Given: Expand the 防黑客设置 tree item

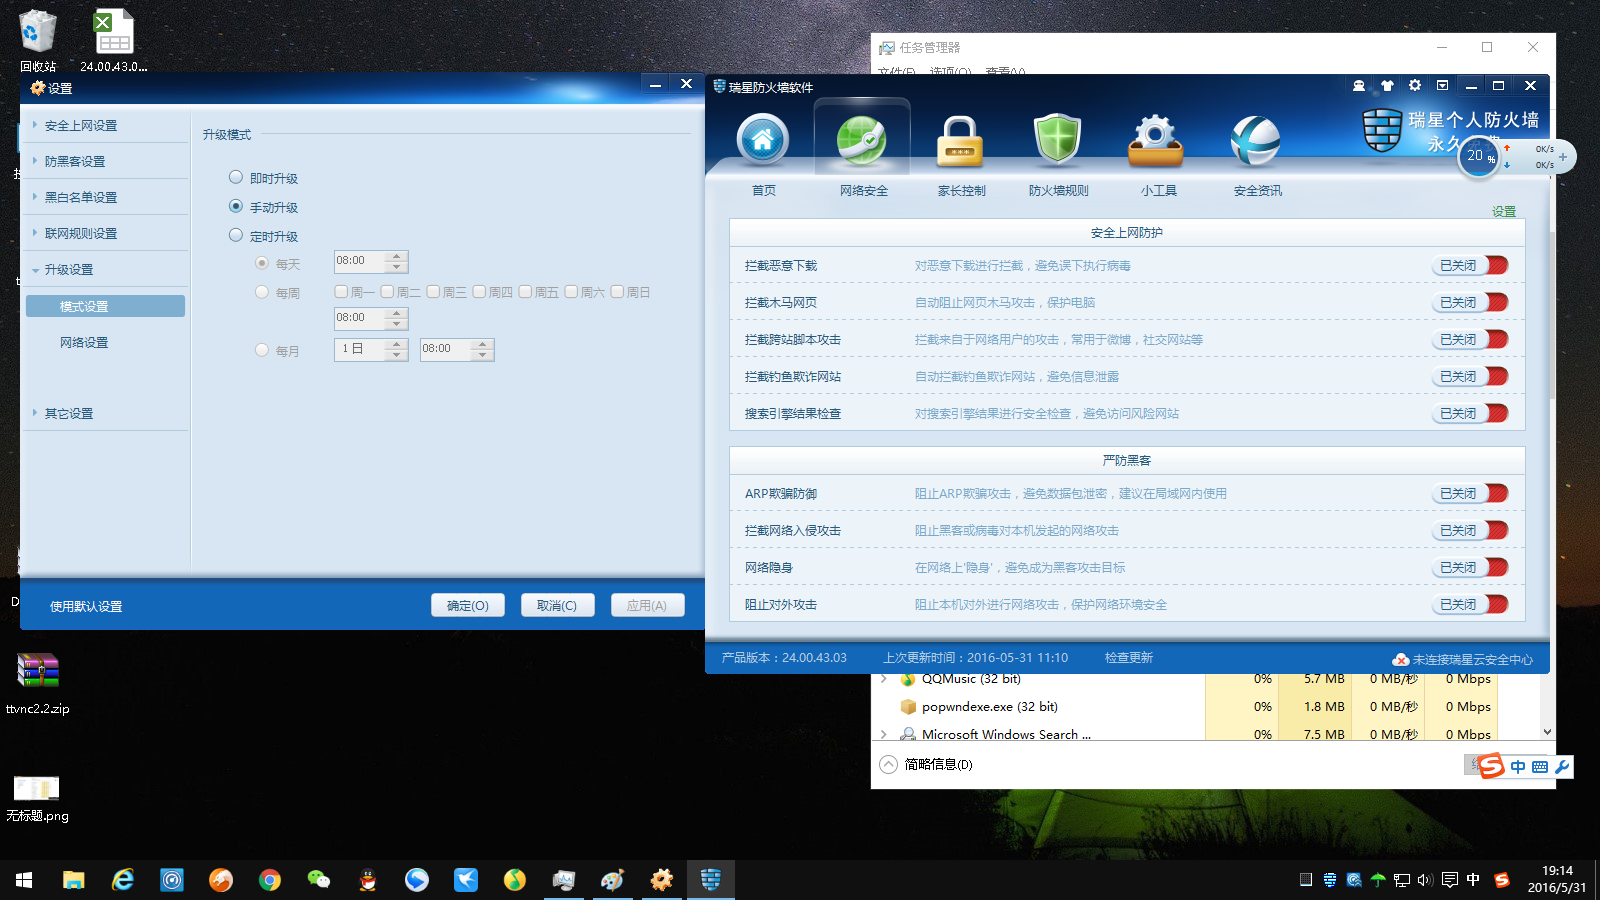Looking at the screenshot, I should click(x=35, y=161).
